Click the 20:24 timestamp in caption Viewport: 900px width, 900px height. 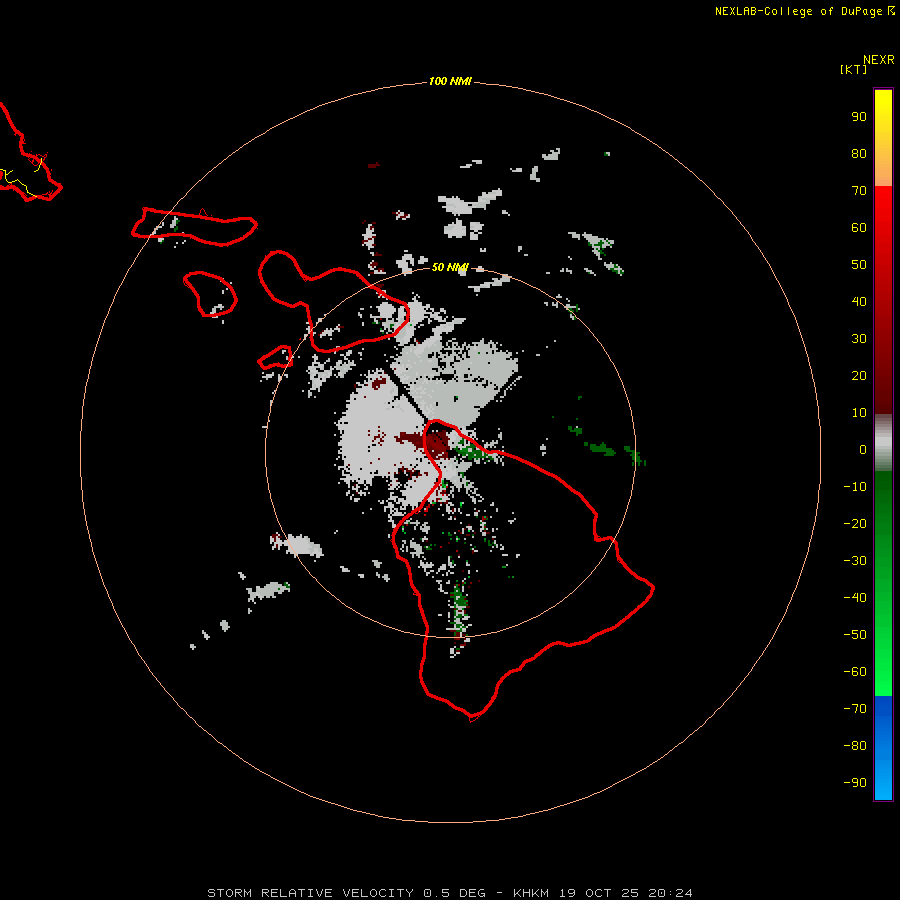670,893
